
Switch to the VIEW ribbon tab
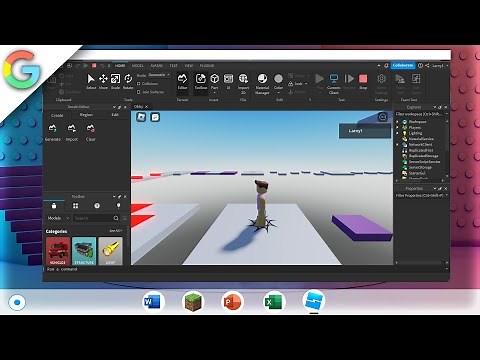[x=189, y=66]
